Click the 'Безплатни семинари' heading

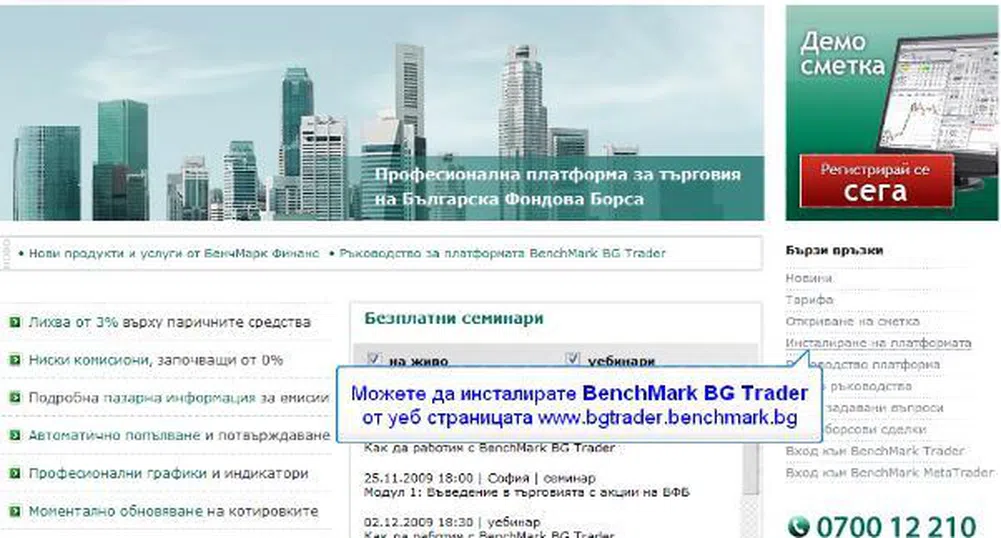(454, 318)
